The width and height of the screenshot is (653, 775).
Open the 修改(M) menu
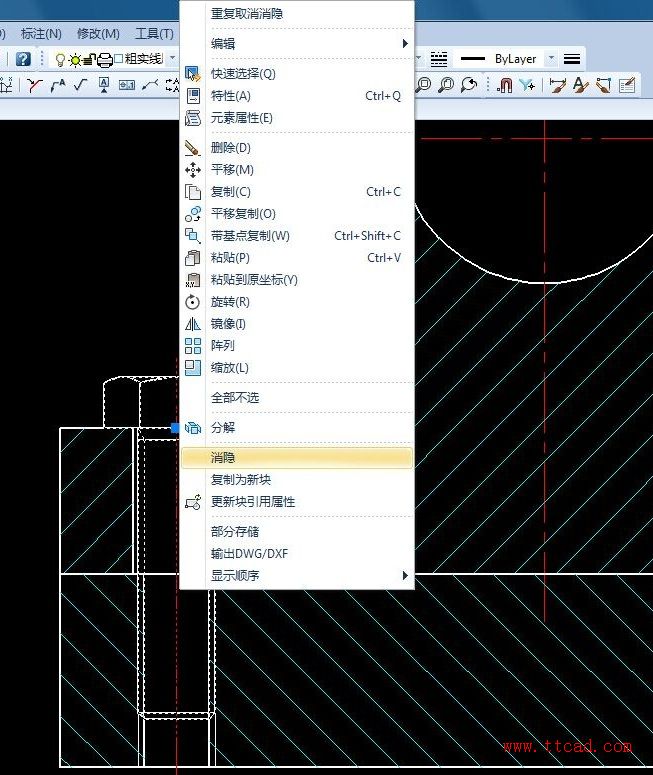[x=98, y=34]
